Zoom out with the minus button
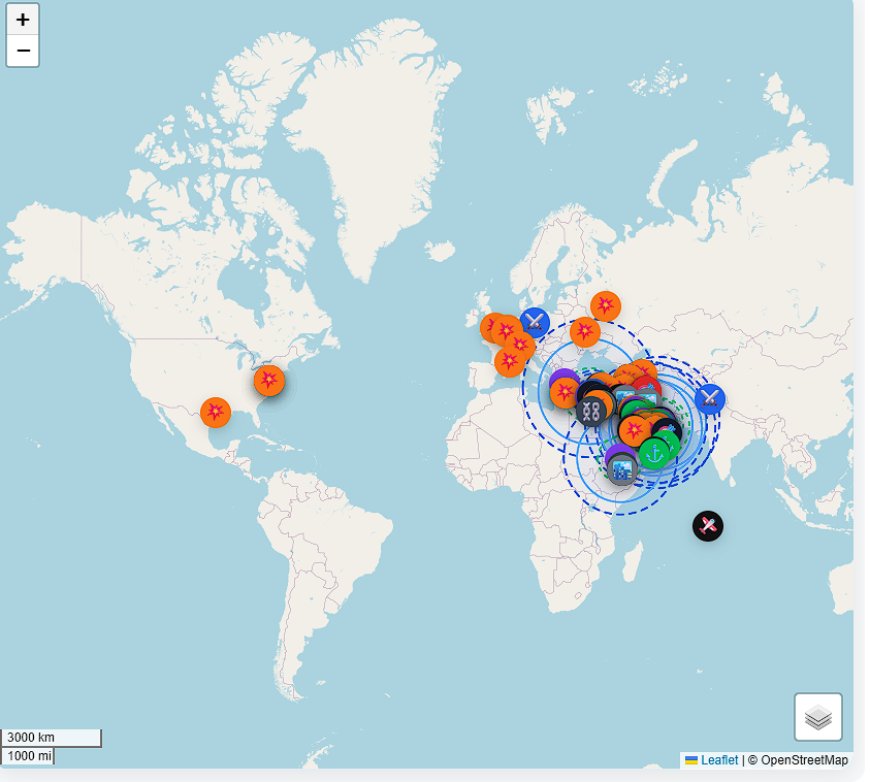The width and height of the screenshot is (870, 782). tap(22, 51)
